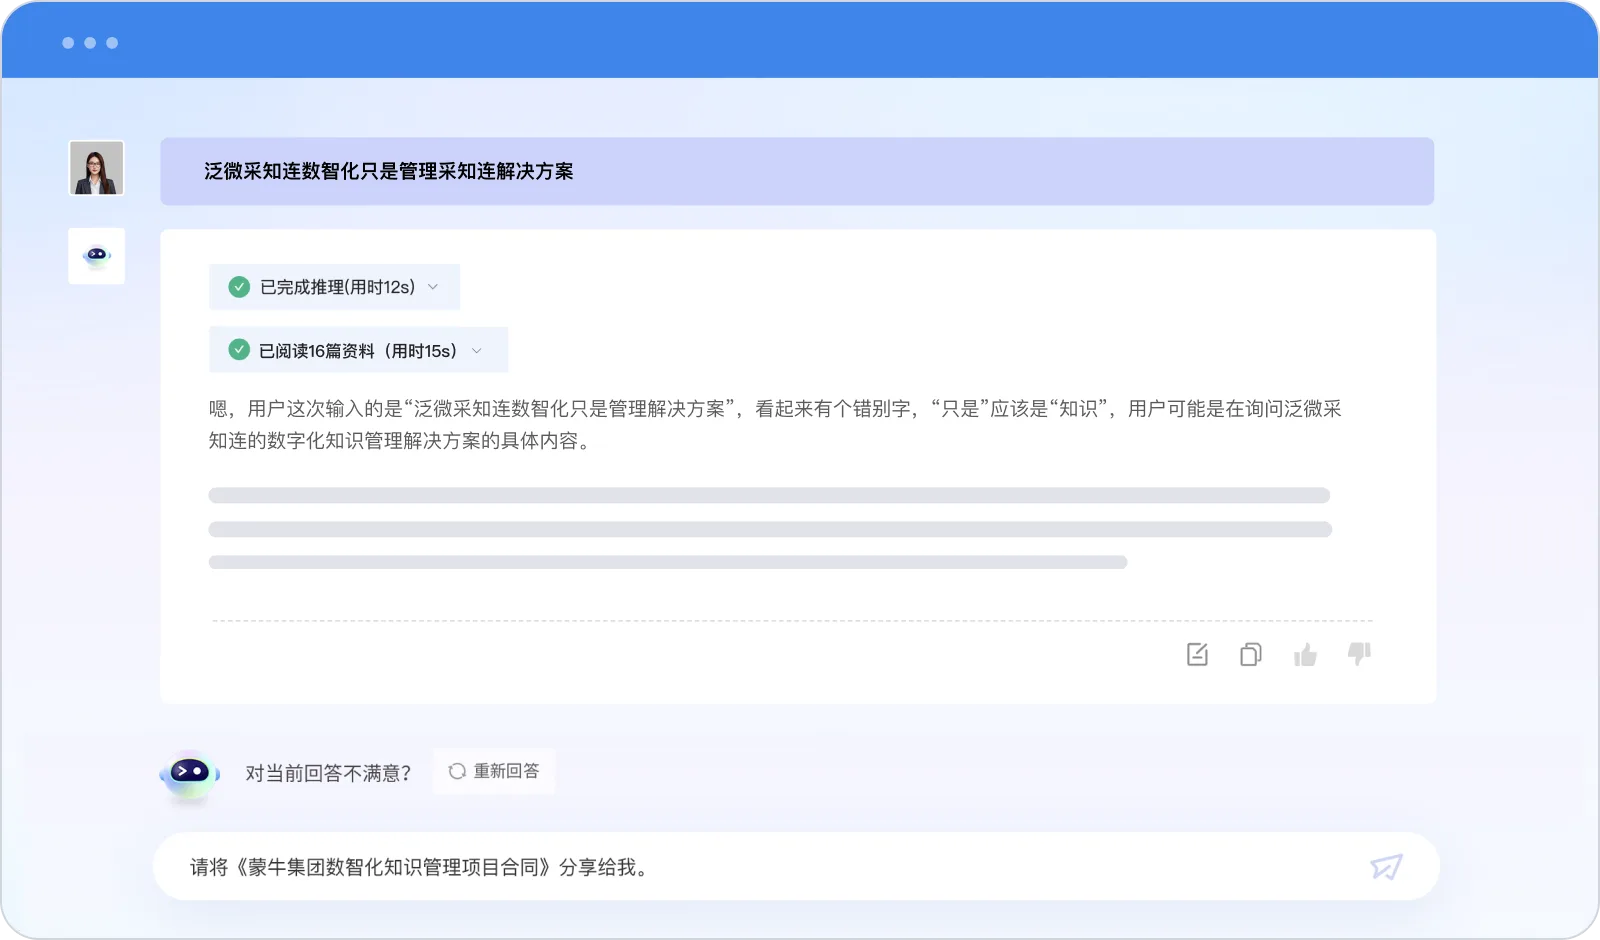Click the three dots in the blue title bar
This screenshot has width=1600, height=940.
[x=90, y=43]
